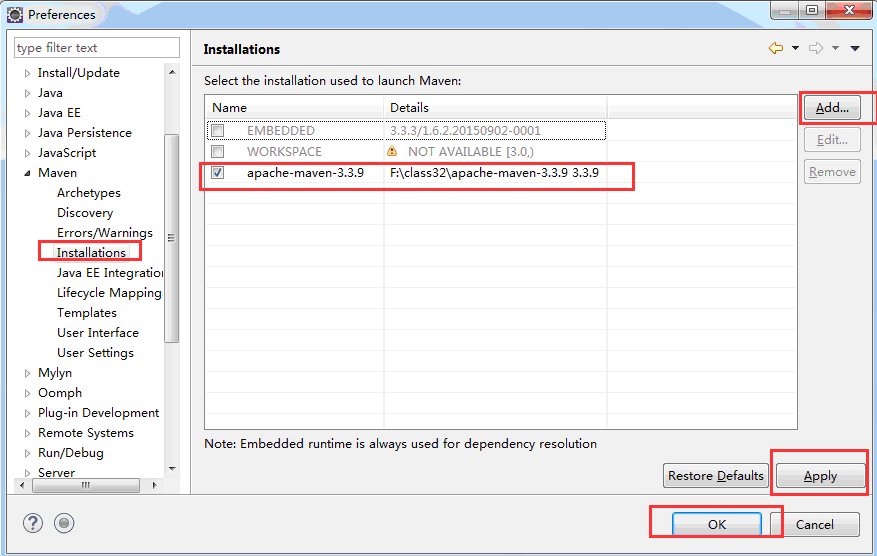The width and height of the screenshot is (877, 556).
Task: Click the oomph preference recorder icon
Action: pos(64,523)
